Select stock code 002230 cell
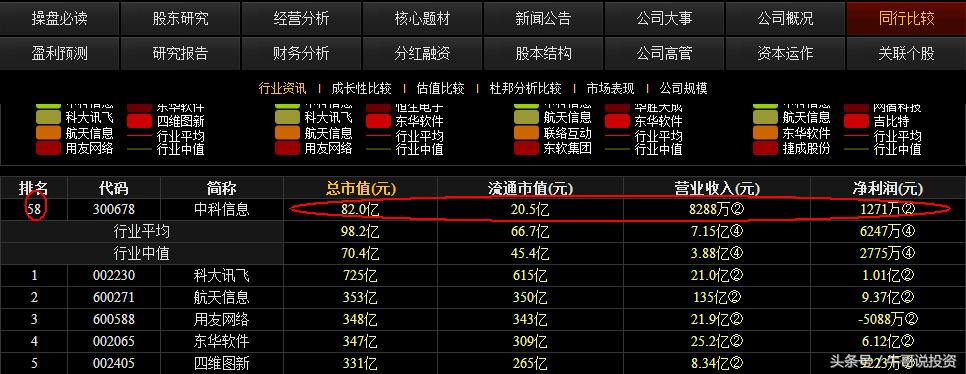 click(x=114, y=275)
